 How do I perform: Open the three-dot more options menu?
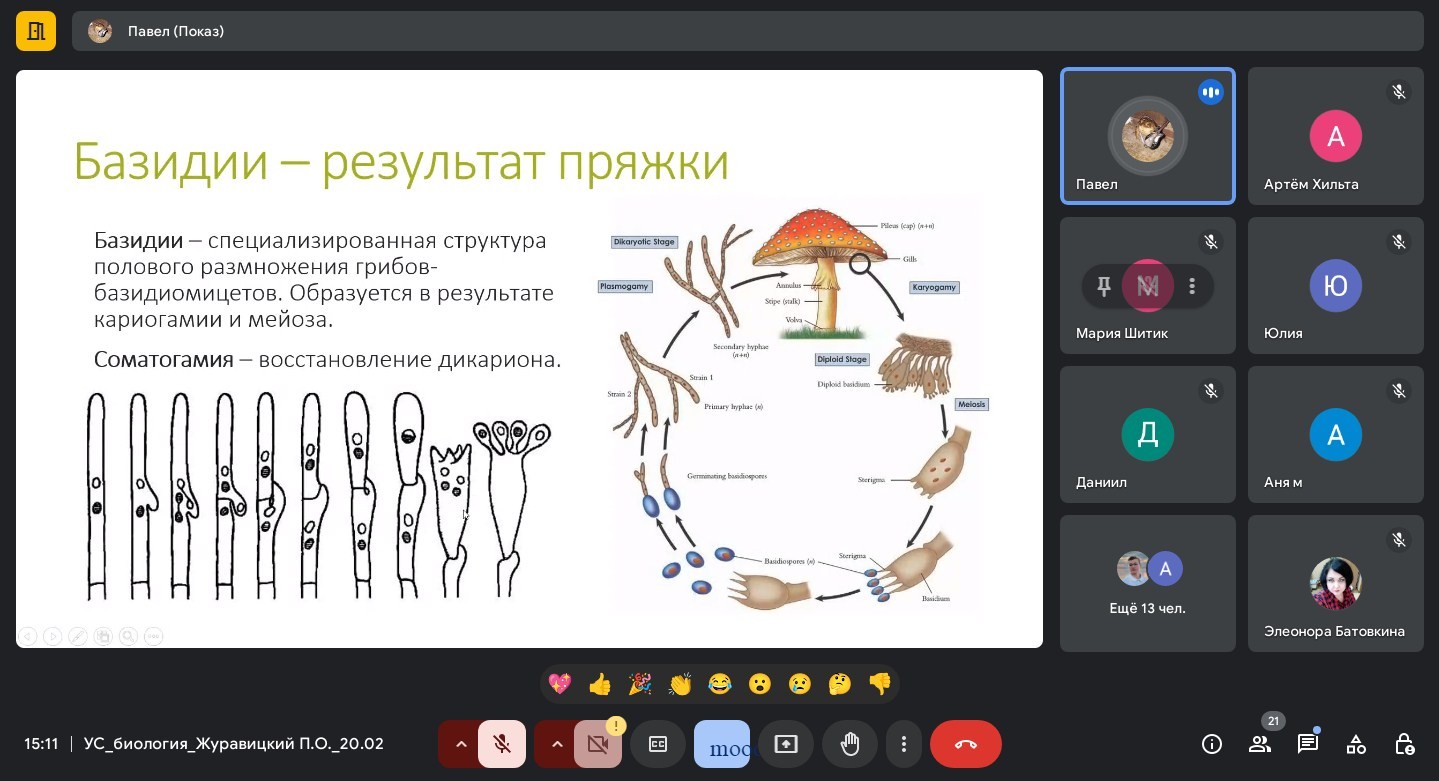[904, 744]
